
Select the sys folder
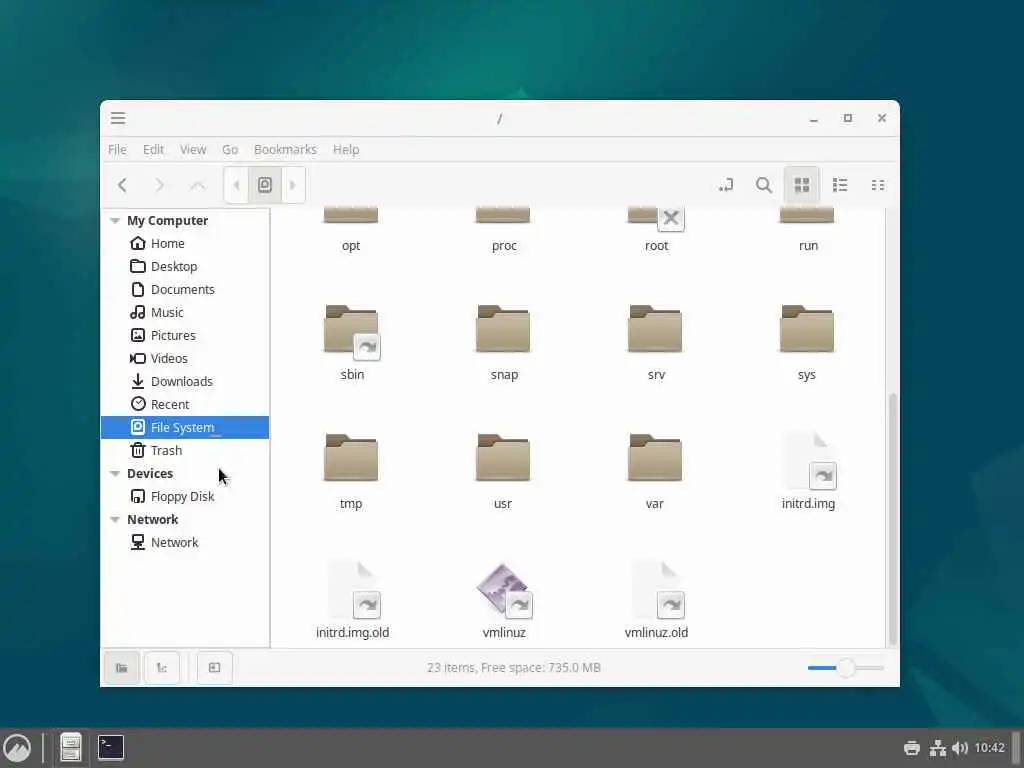point(807,343)
